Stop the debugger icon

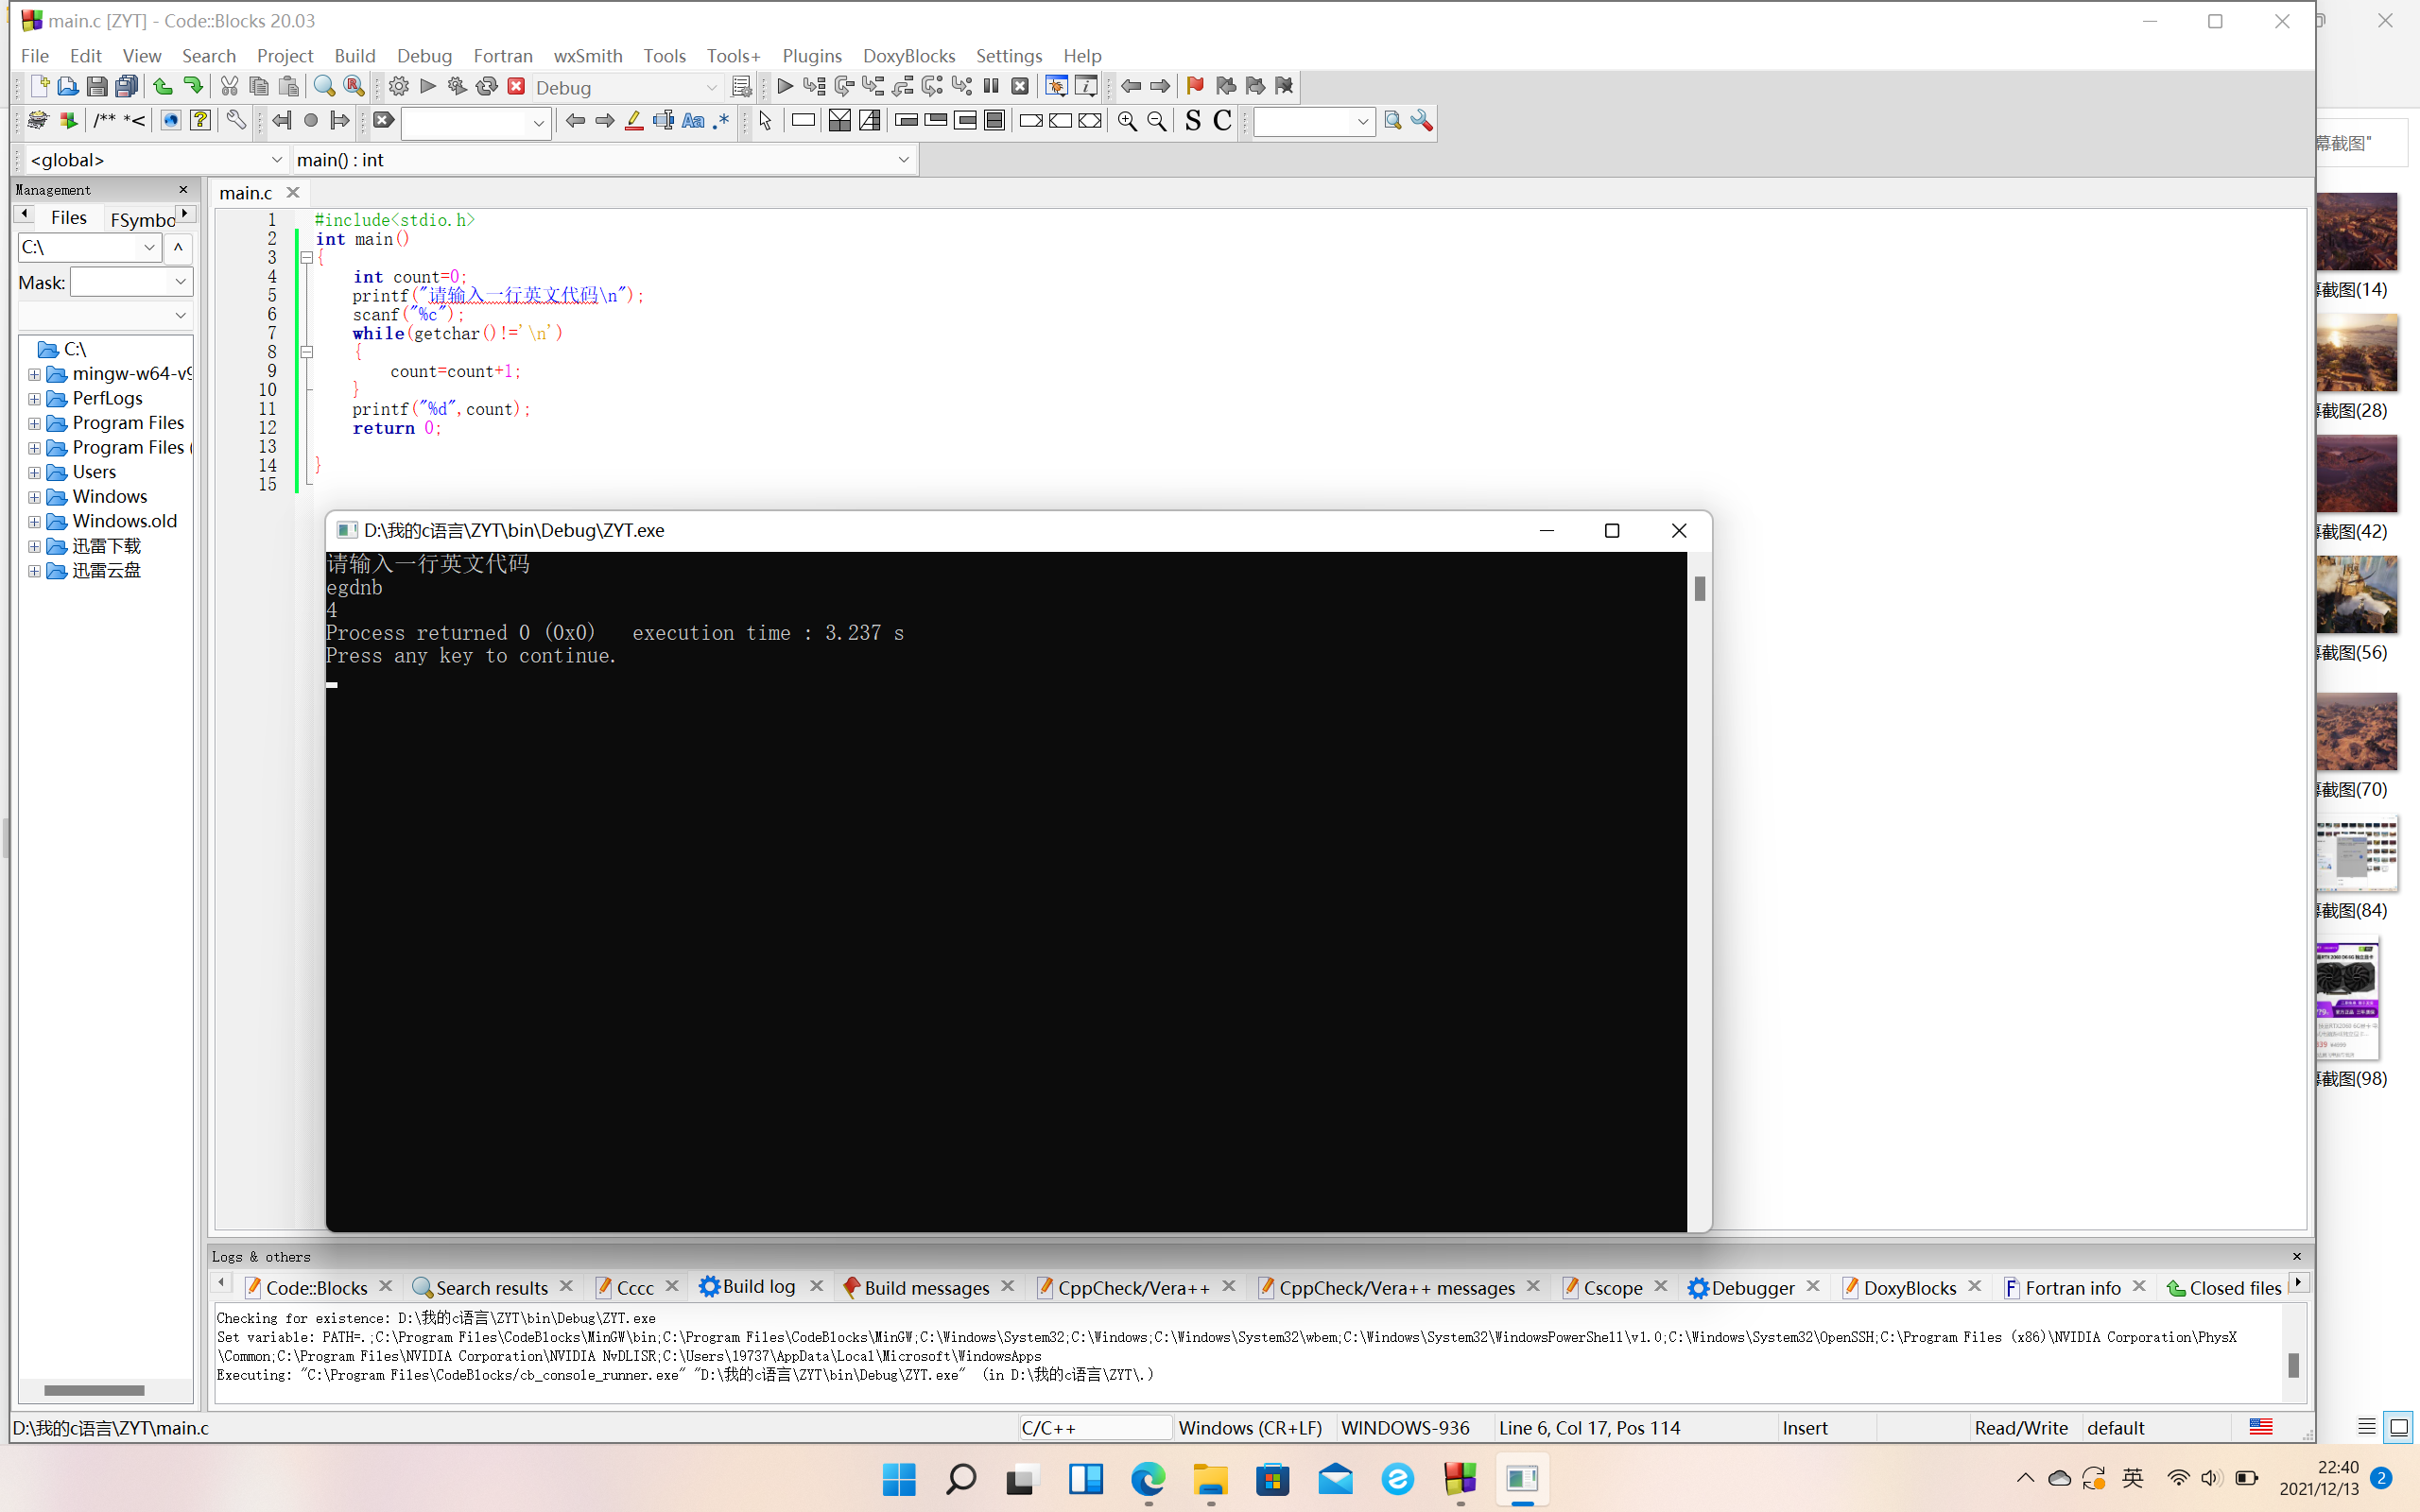pos(1020,86)
